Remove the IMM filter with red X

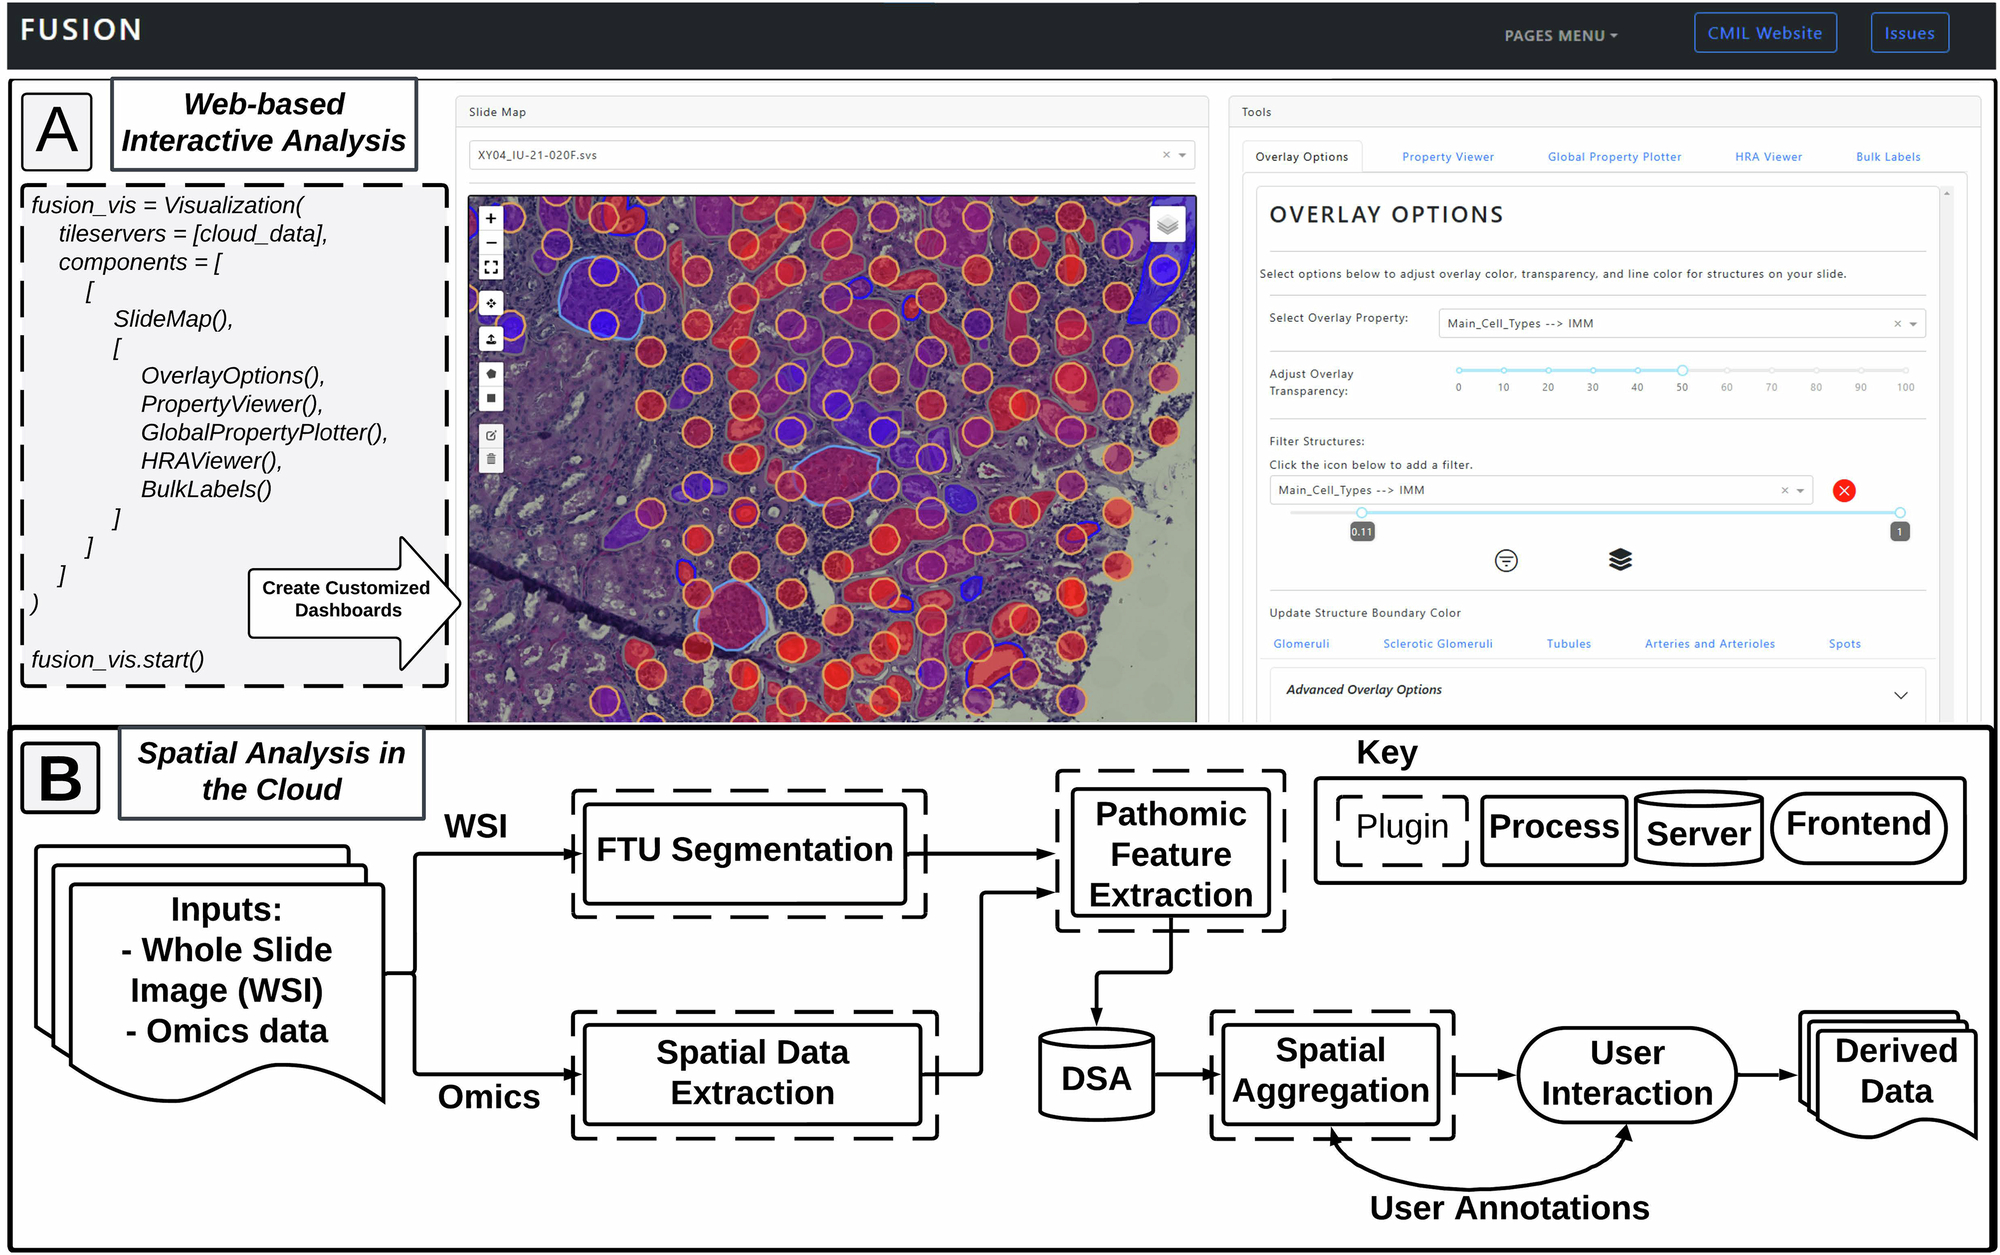click(1844, 490)
